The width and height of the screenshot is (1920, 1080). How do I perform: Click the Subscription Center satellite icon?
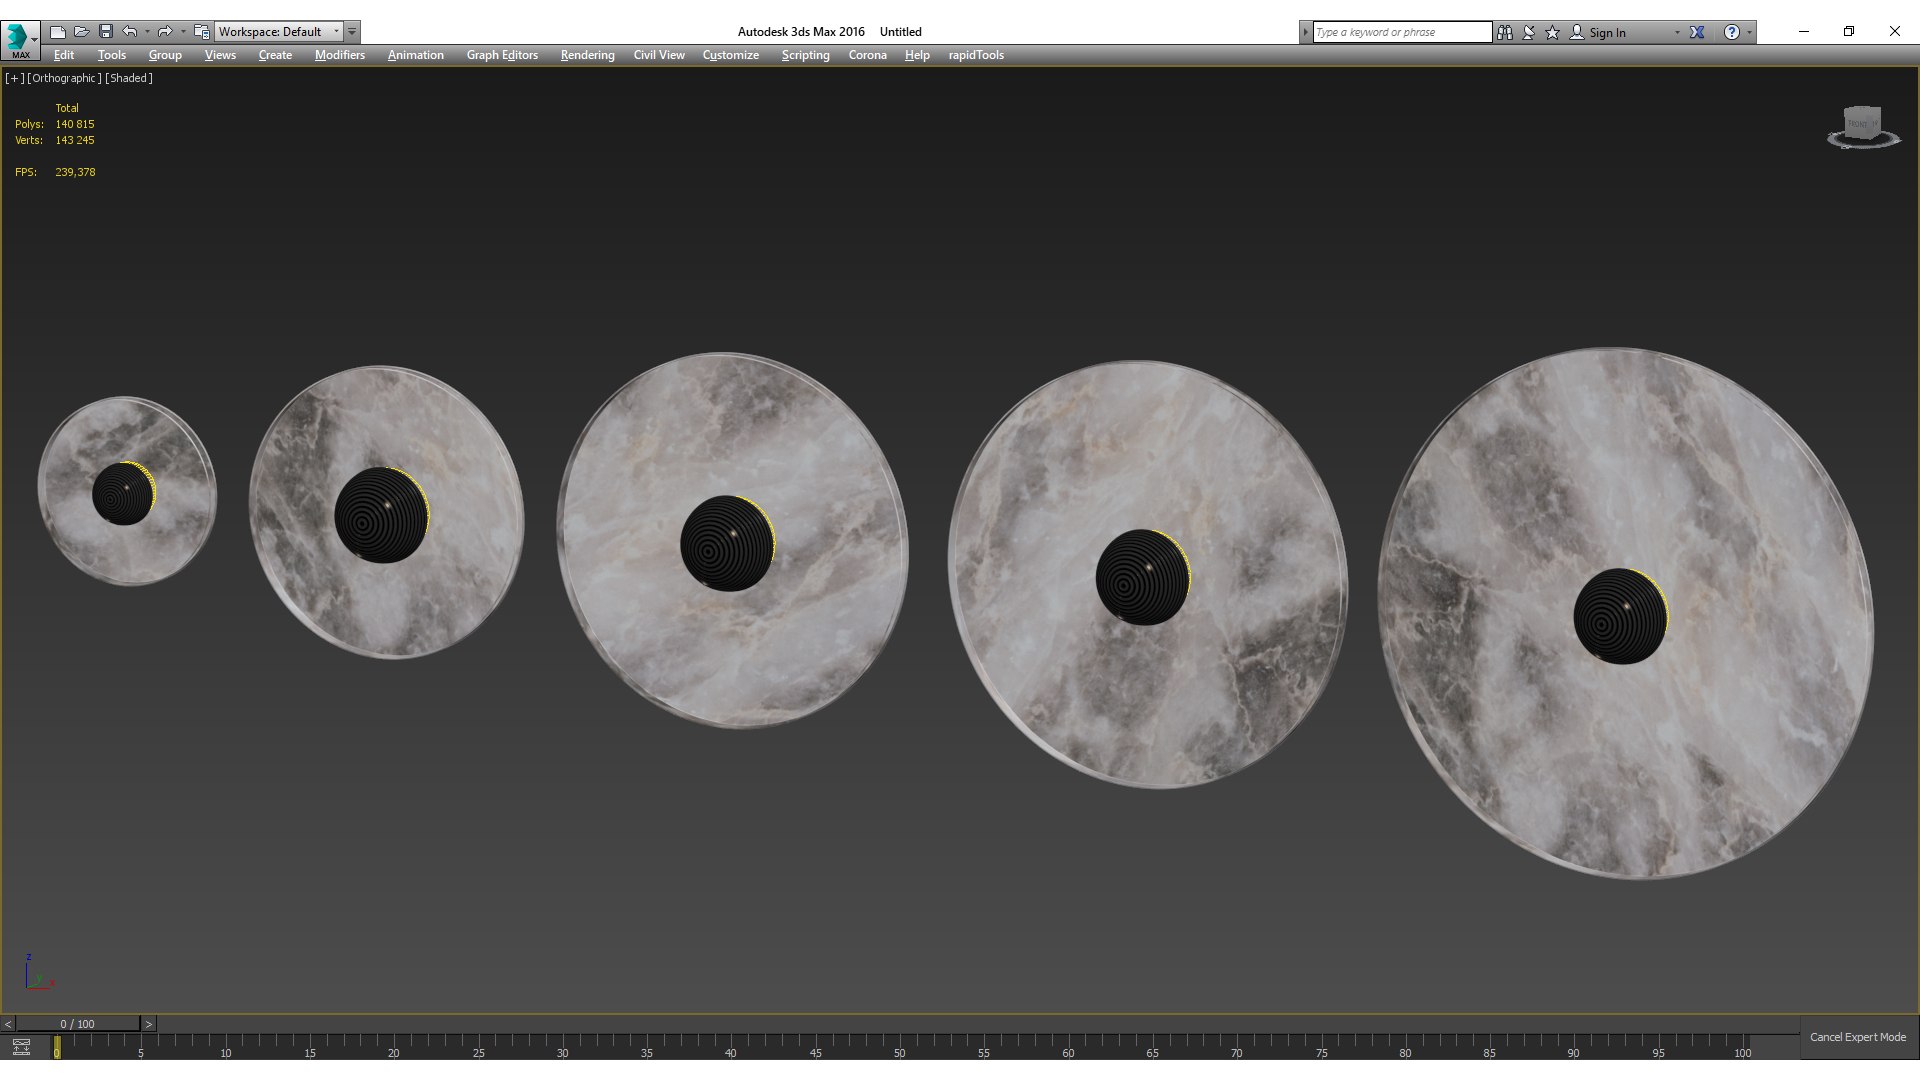click(1529, 32)
